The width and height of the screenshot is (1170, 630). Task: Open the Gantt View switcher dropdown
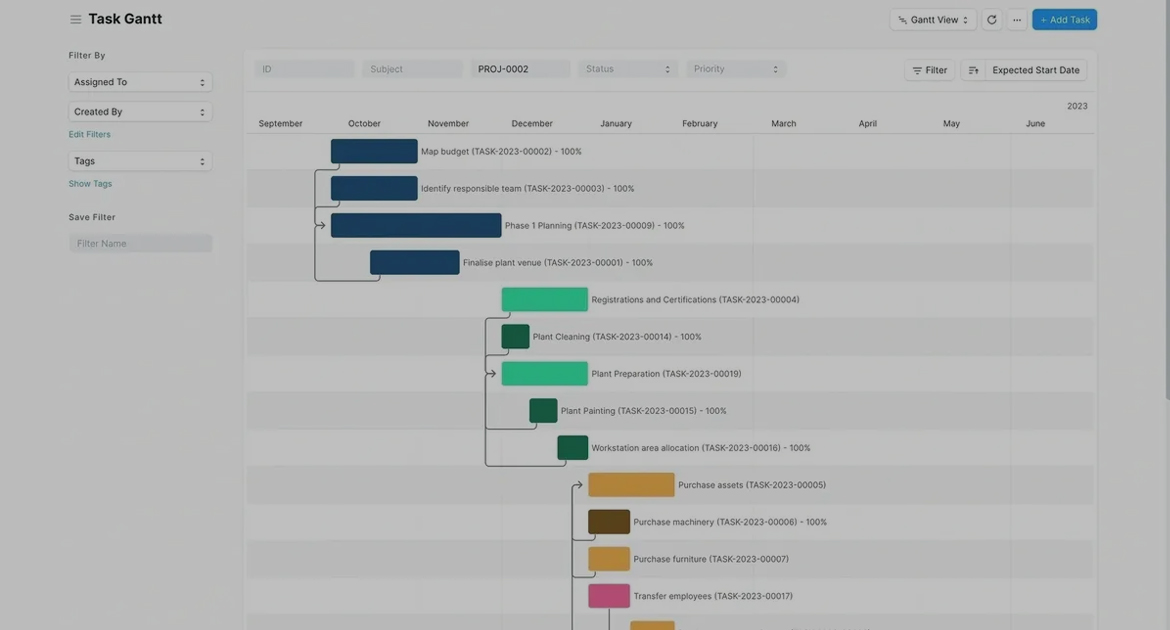tap(932, 20)
